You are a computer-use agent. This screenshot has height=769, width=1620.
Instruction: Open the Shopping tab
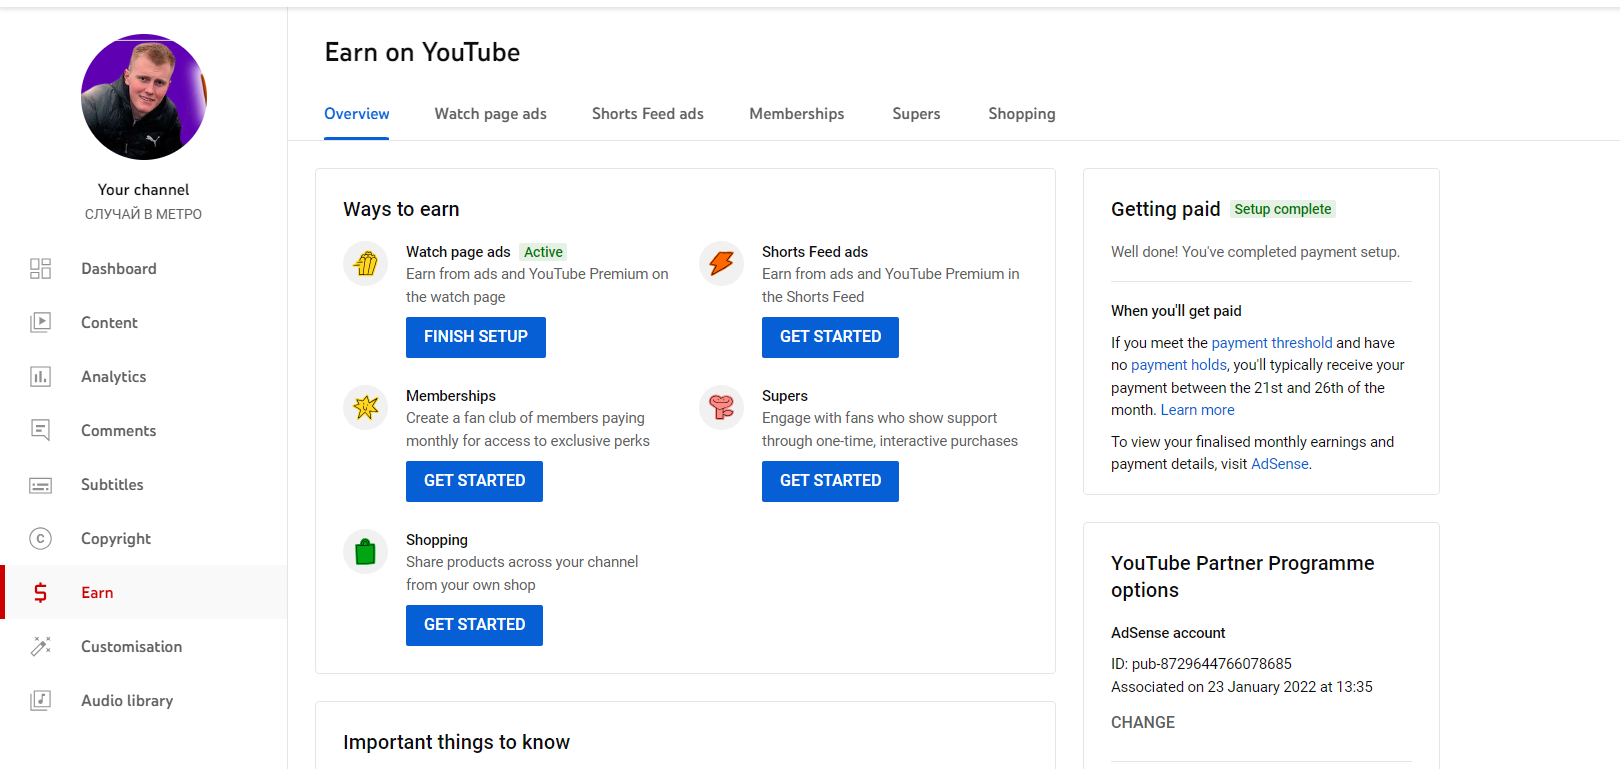1022,114
